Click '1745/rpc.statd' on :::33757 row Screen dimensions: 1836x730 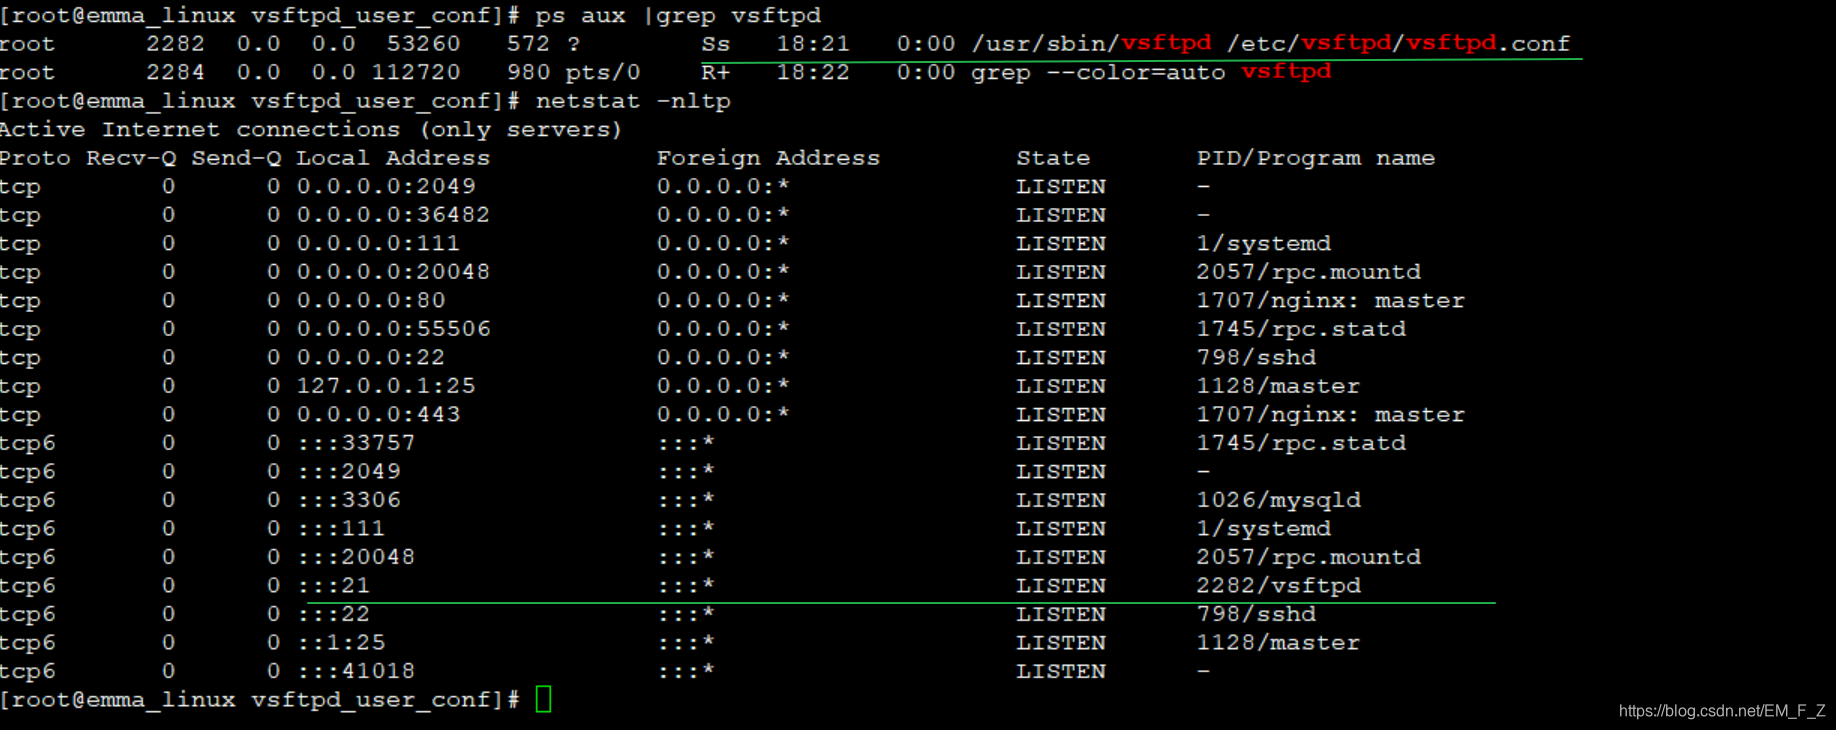tap(1301, 443)
